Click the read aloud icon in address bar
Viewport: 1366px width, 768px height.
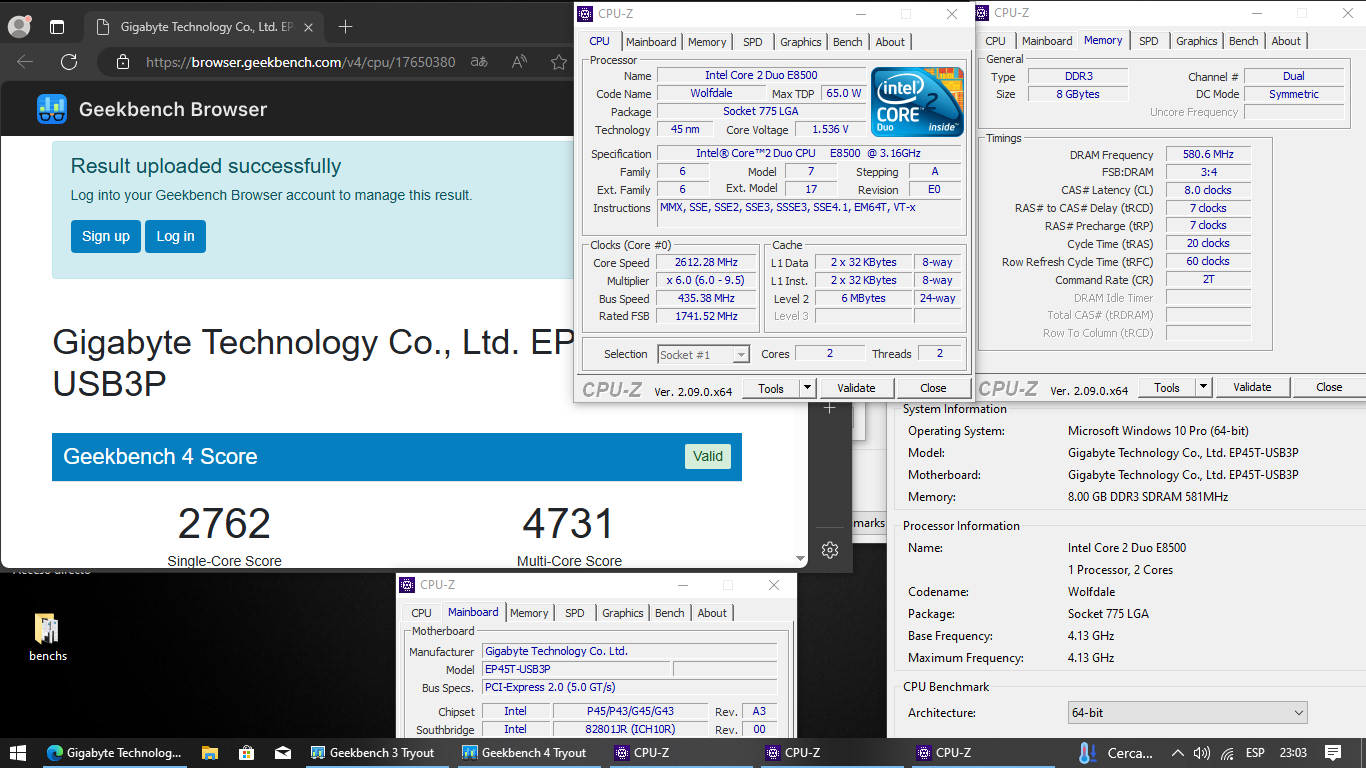click(x=519, y=62)
